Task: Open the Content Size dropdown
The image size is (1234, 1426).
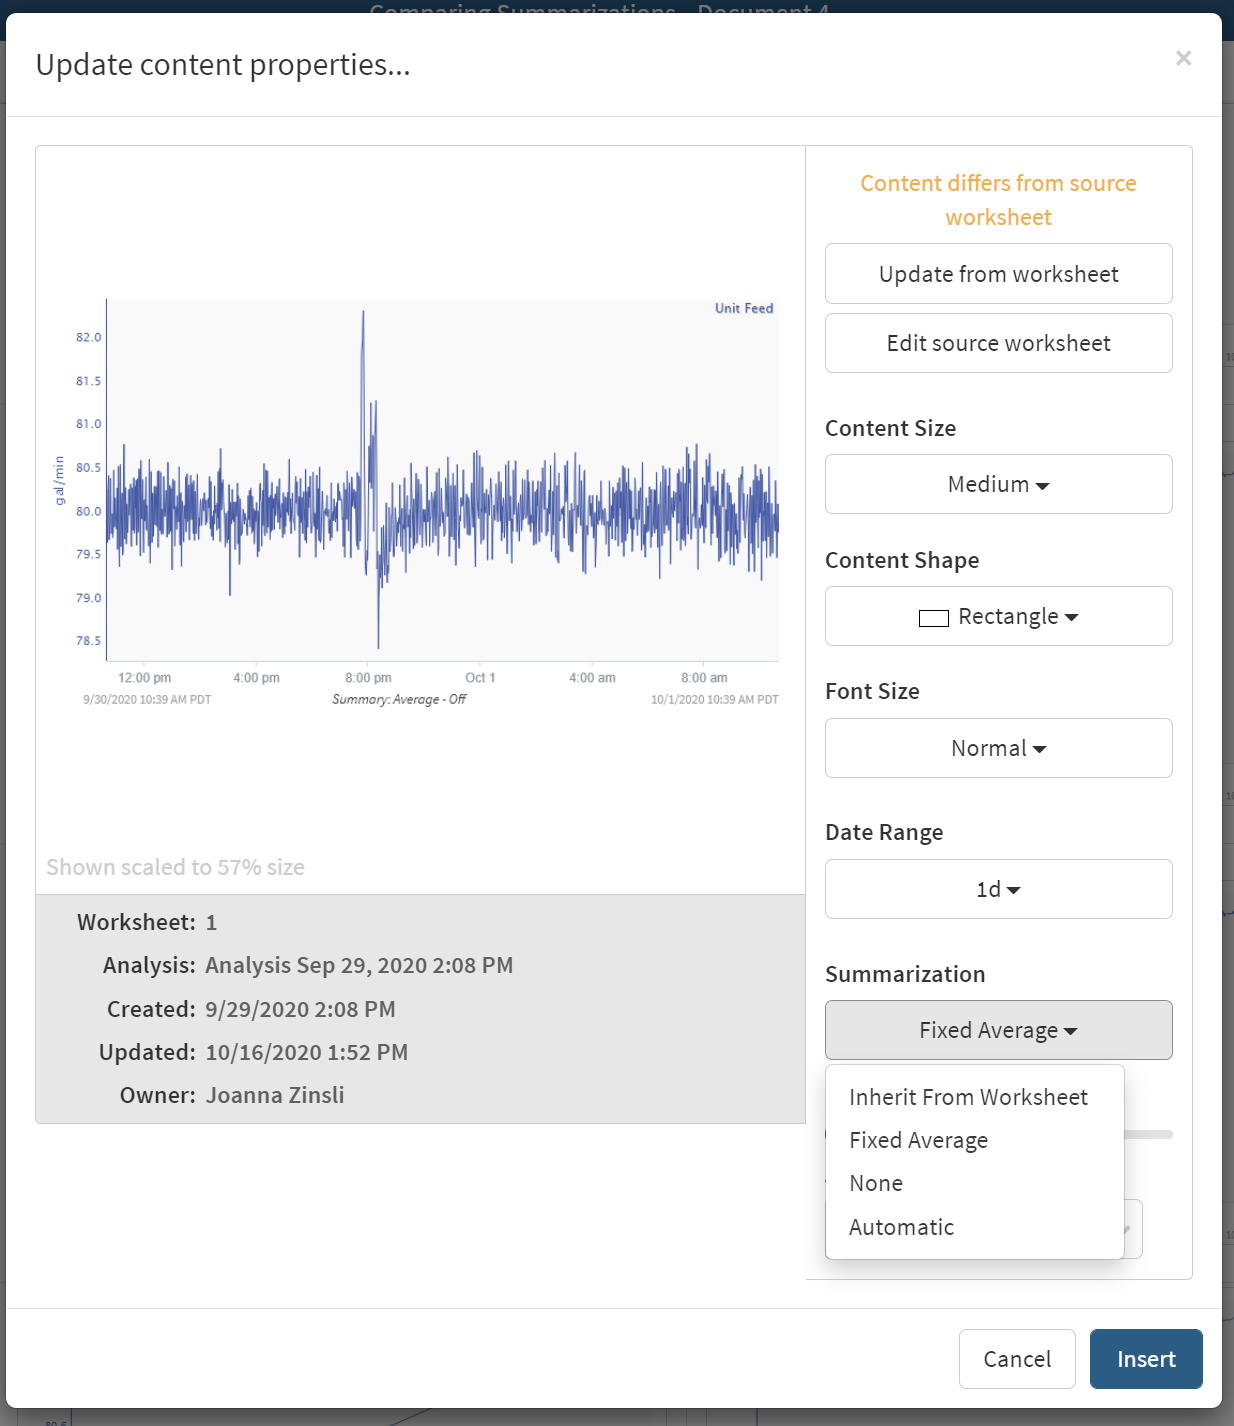Action: [x=997, y=484]
